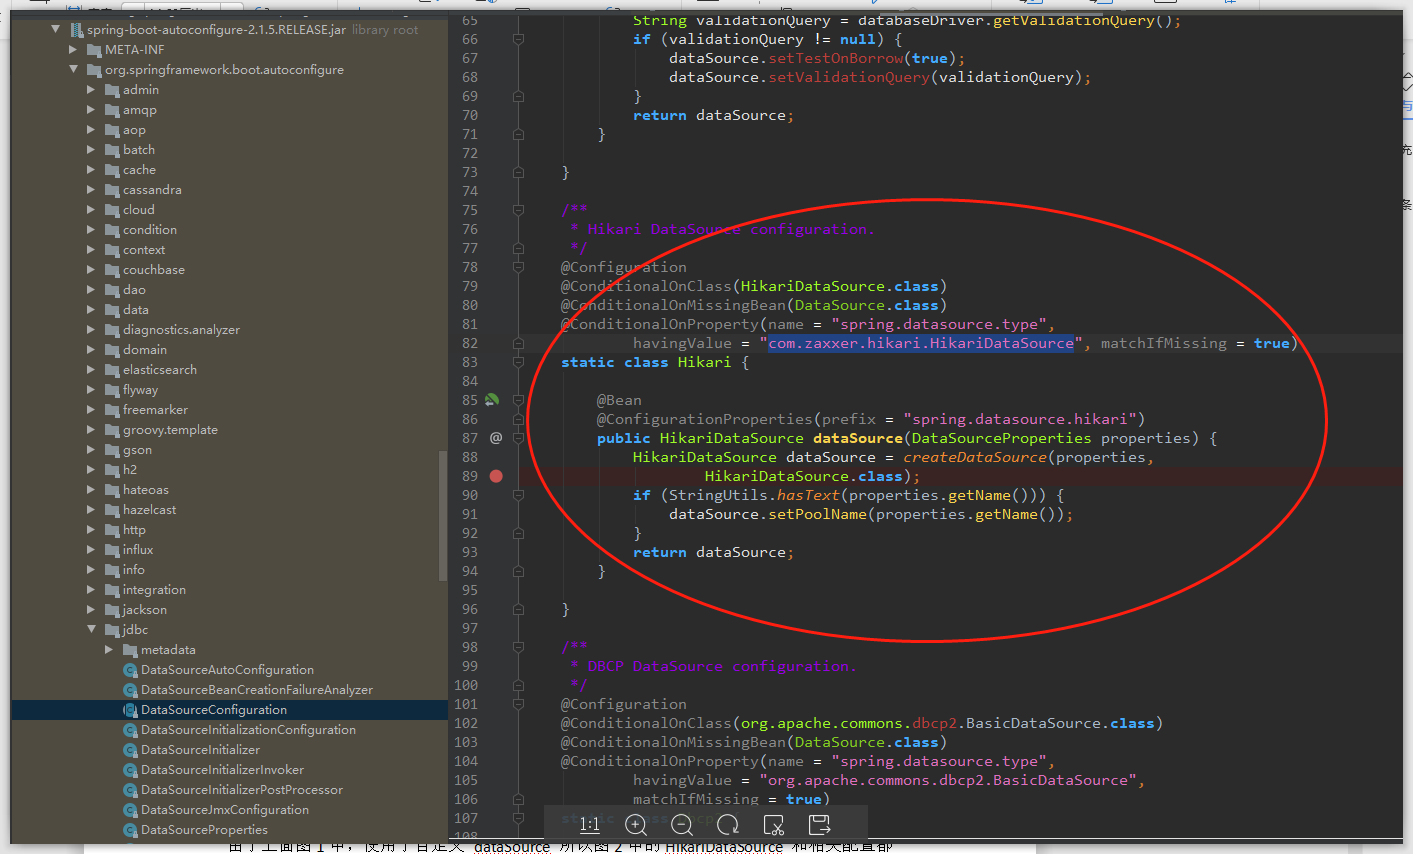Select DataSourceInitializerPostProcessor in the tree
Image resolution: width=1413 pixels, height=854 pixels.
pyautogui.click(x=242, y=790)
